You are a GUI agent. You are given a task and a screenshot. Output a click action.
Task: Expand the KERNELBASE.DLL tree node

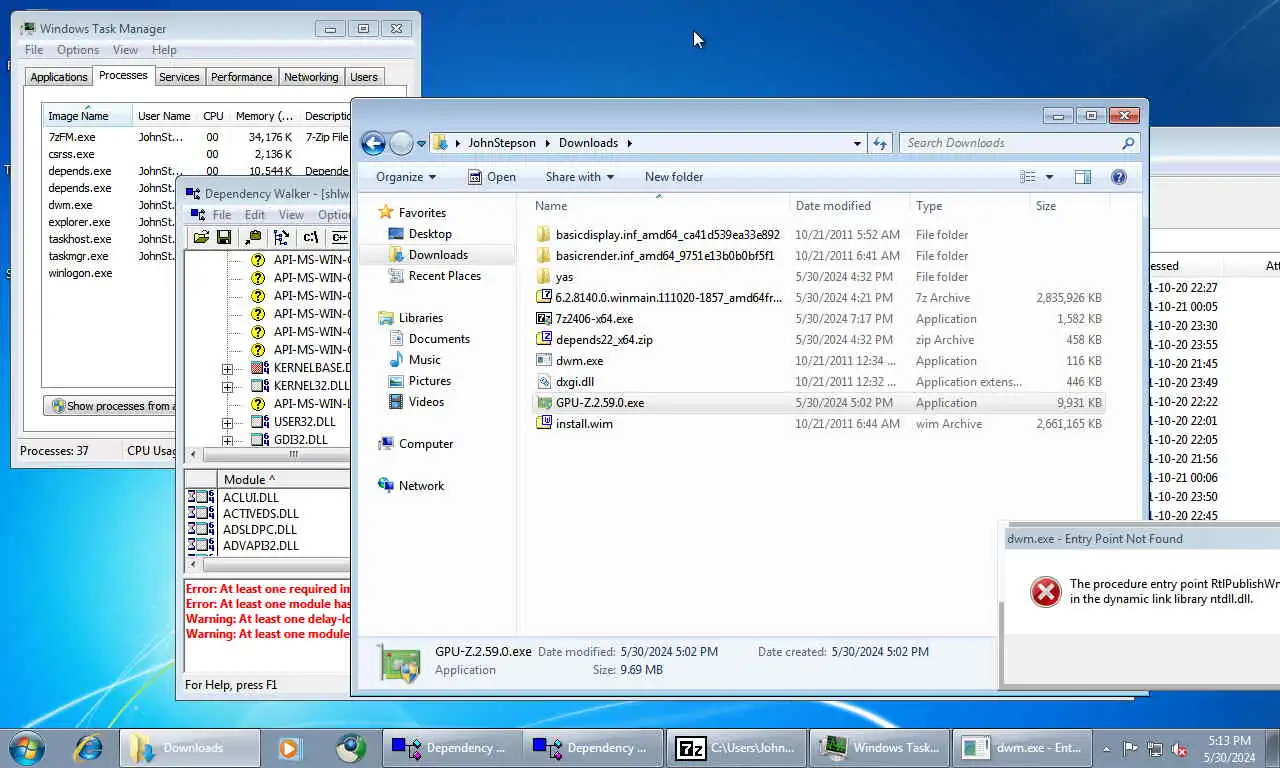pos(228,368)
